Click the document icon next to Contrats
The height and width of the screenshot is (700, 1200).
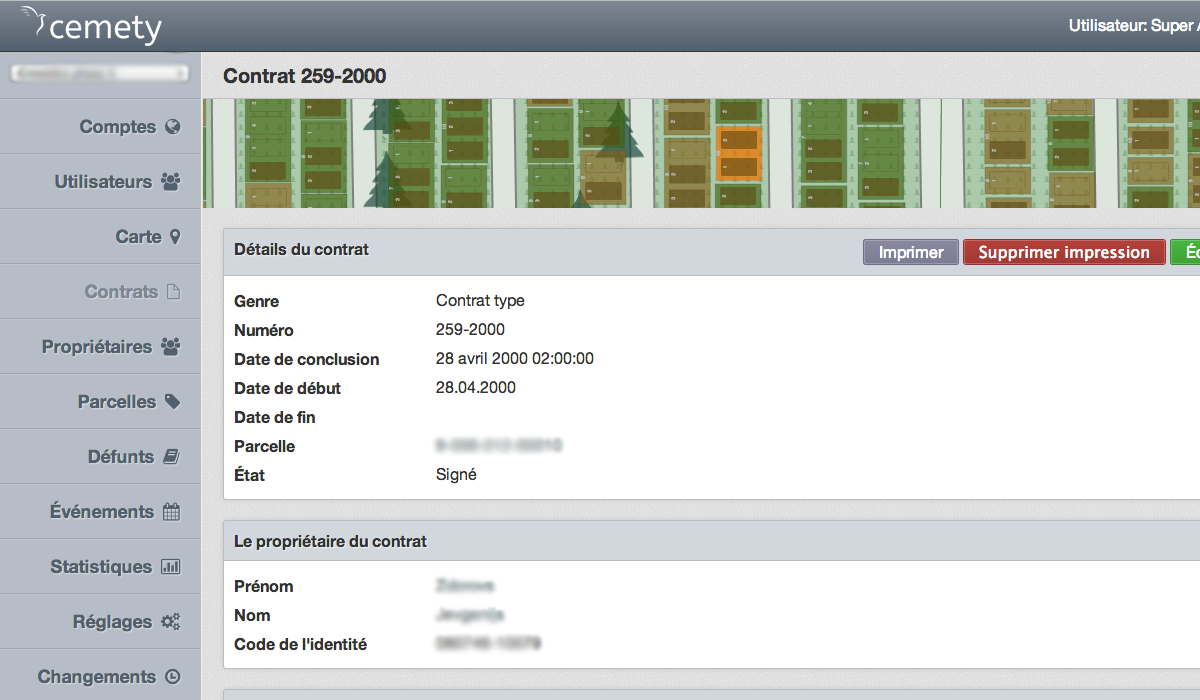pyautogui.click(x=173, y=292)
